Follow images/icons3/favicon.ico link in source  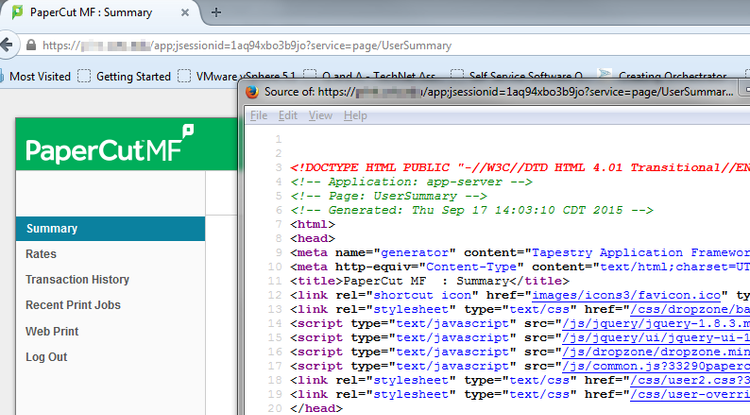(x=626, y=295)
